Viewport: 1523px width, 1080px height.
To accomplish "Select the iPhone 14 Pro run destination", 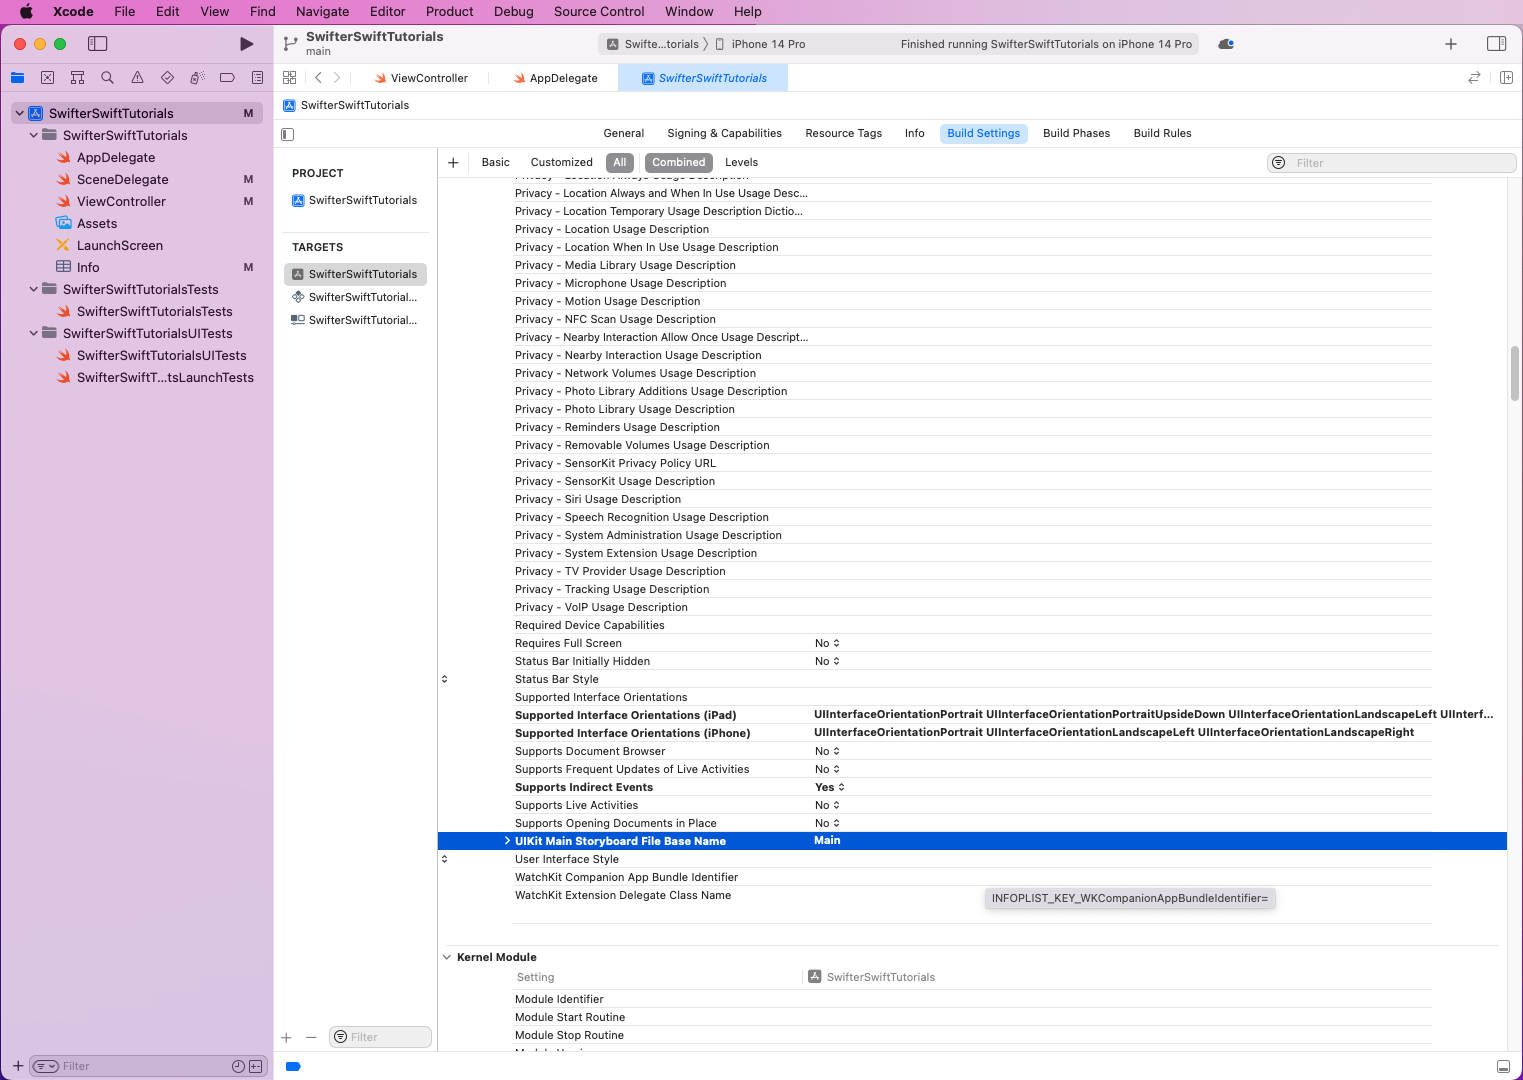I will pyautogui.click(x=760, y=44).
